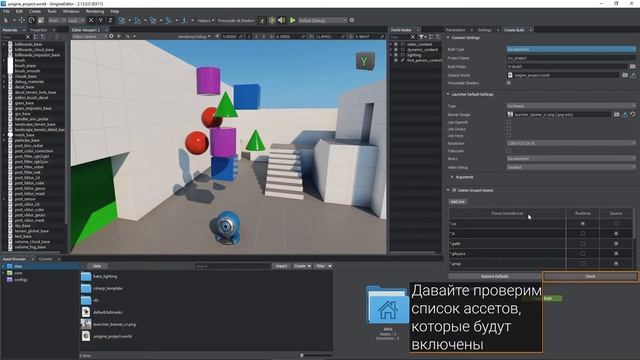The height and width of the screenshot is (360, 640).
Task: Toggle Source checkbox for the *.path row
Action: coord(616,244)
